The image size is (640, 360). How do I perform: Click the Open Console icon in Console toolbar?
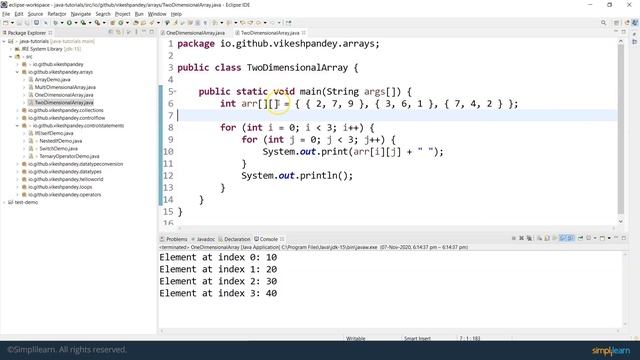pyautogui.click(x=602, y=238)
